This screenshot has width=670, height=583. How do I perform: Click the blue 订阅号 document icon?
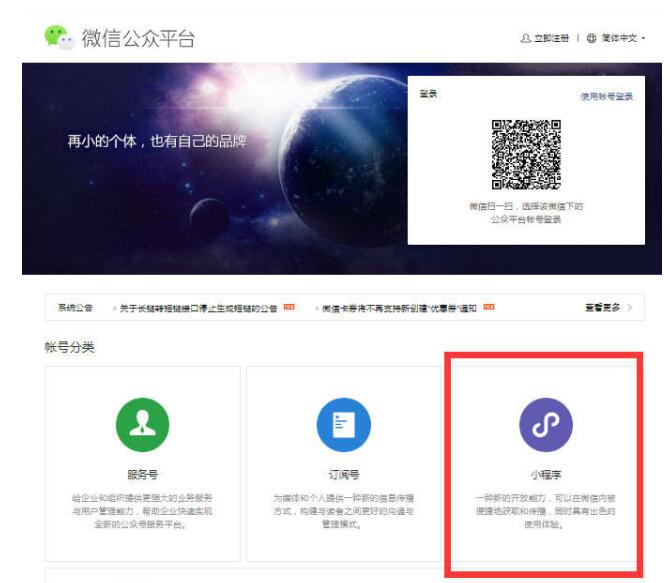tap(344, 424)
